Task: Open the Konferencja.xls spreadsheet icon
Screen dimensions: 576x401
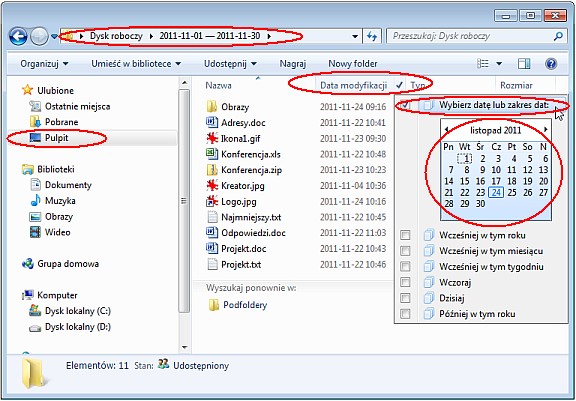Action: 212,154
